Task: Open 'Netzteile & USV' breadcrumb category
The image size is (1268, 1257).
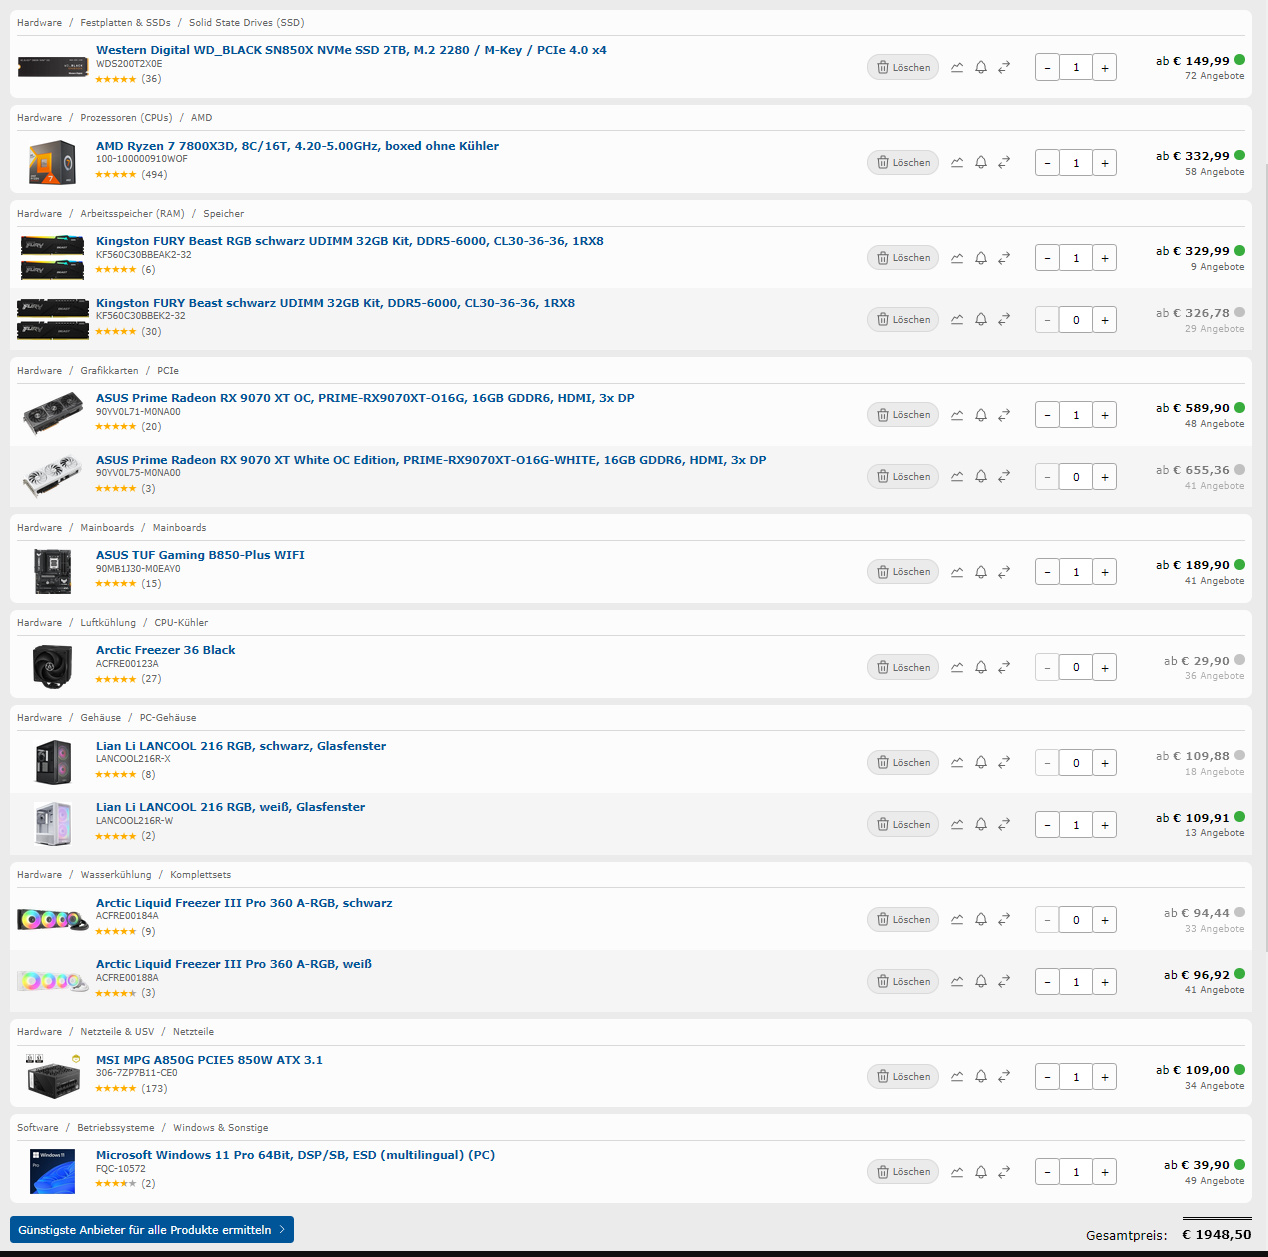Action: tap(117, 1032)
